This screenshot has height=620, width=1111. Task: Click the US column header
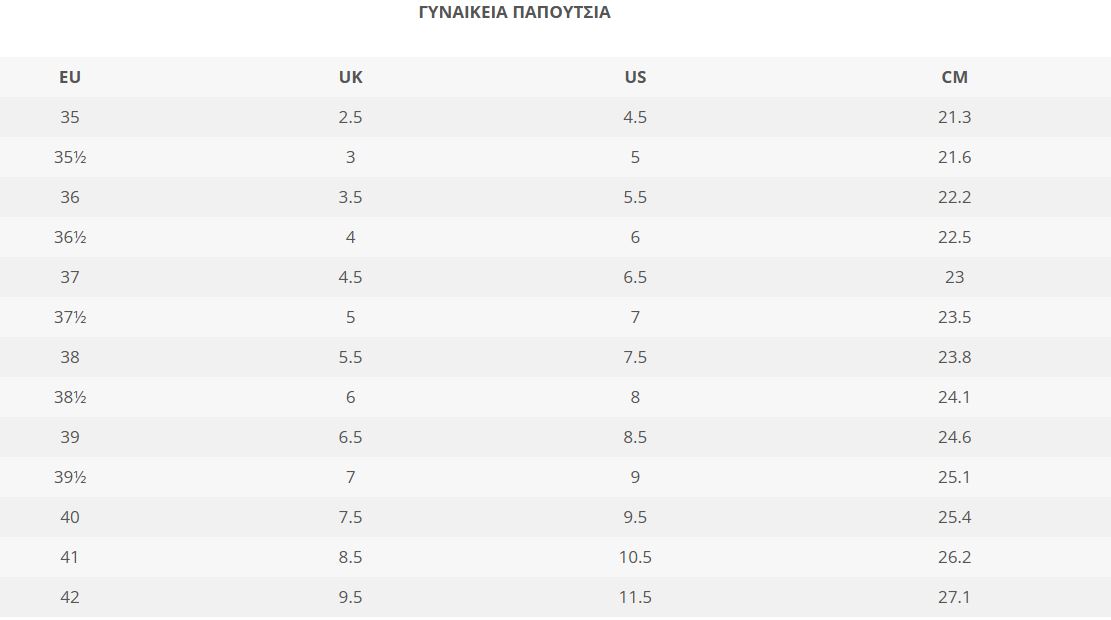(635, 77)
